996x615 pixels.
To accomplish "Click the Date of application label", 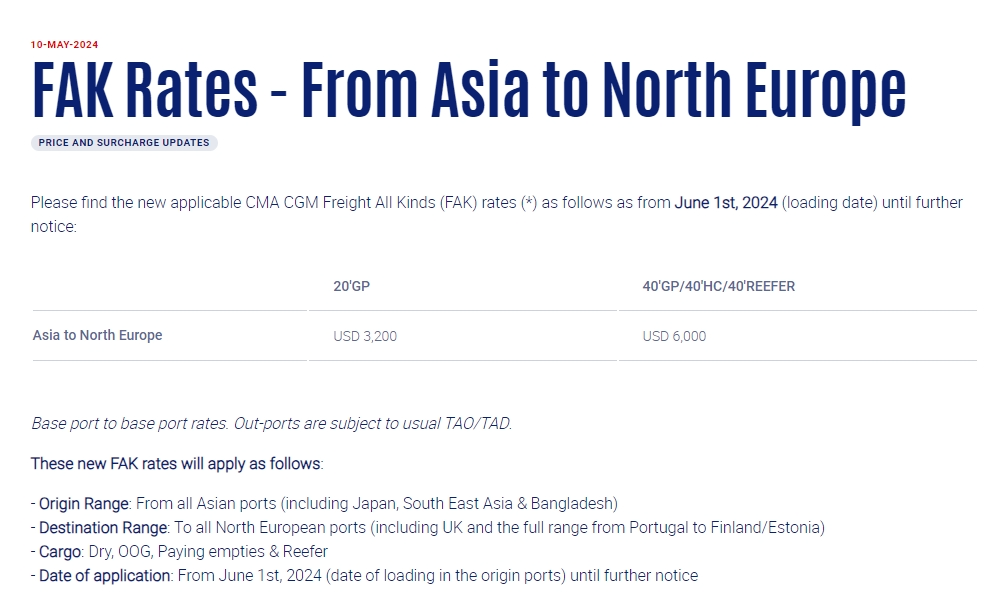I will click(104, 575).
